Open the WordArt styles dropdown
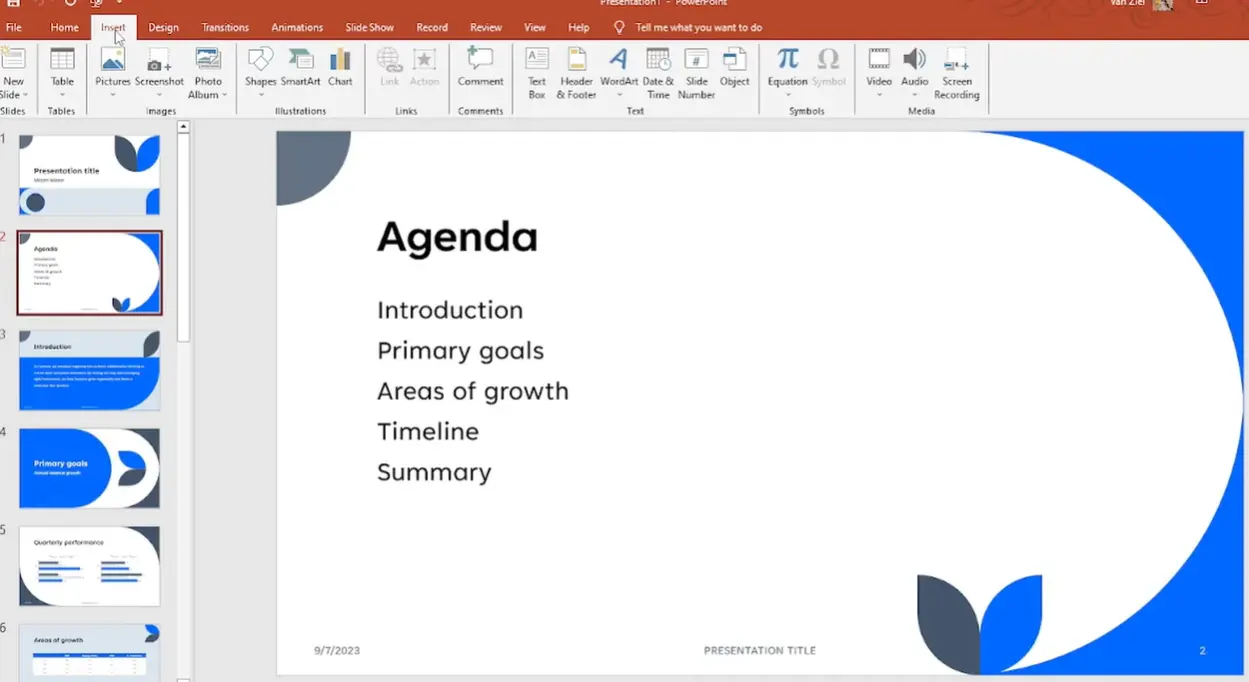 (619, 95)
